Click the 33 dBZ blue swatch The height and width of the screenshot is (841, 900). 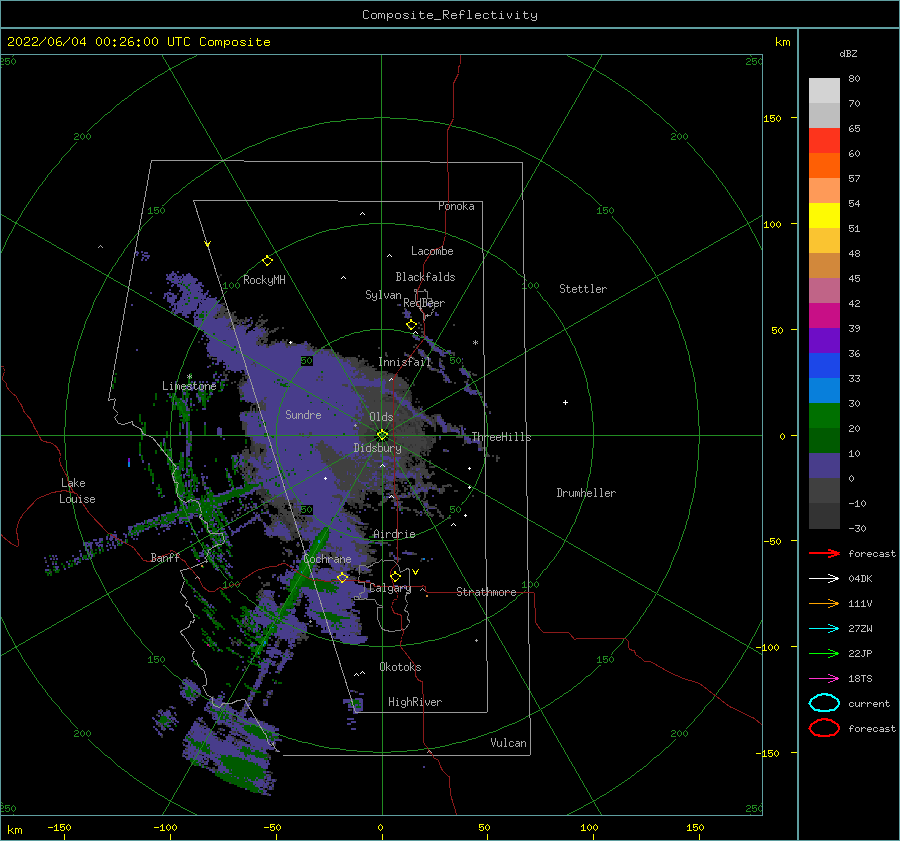824,390
